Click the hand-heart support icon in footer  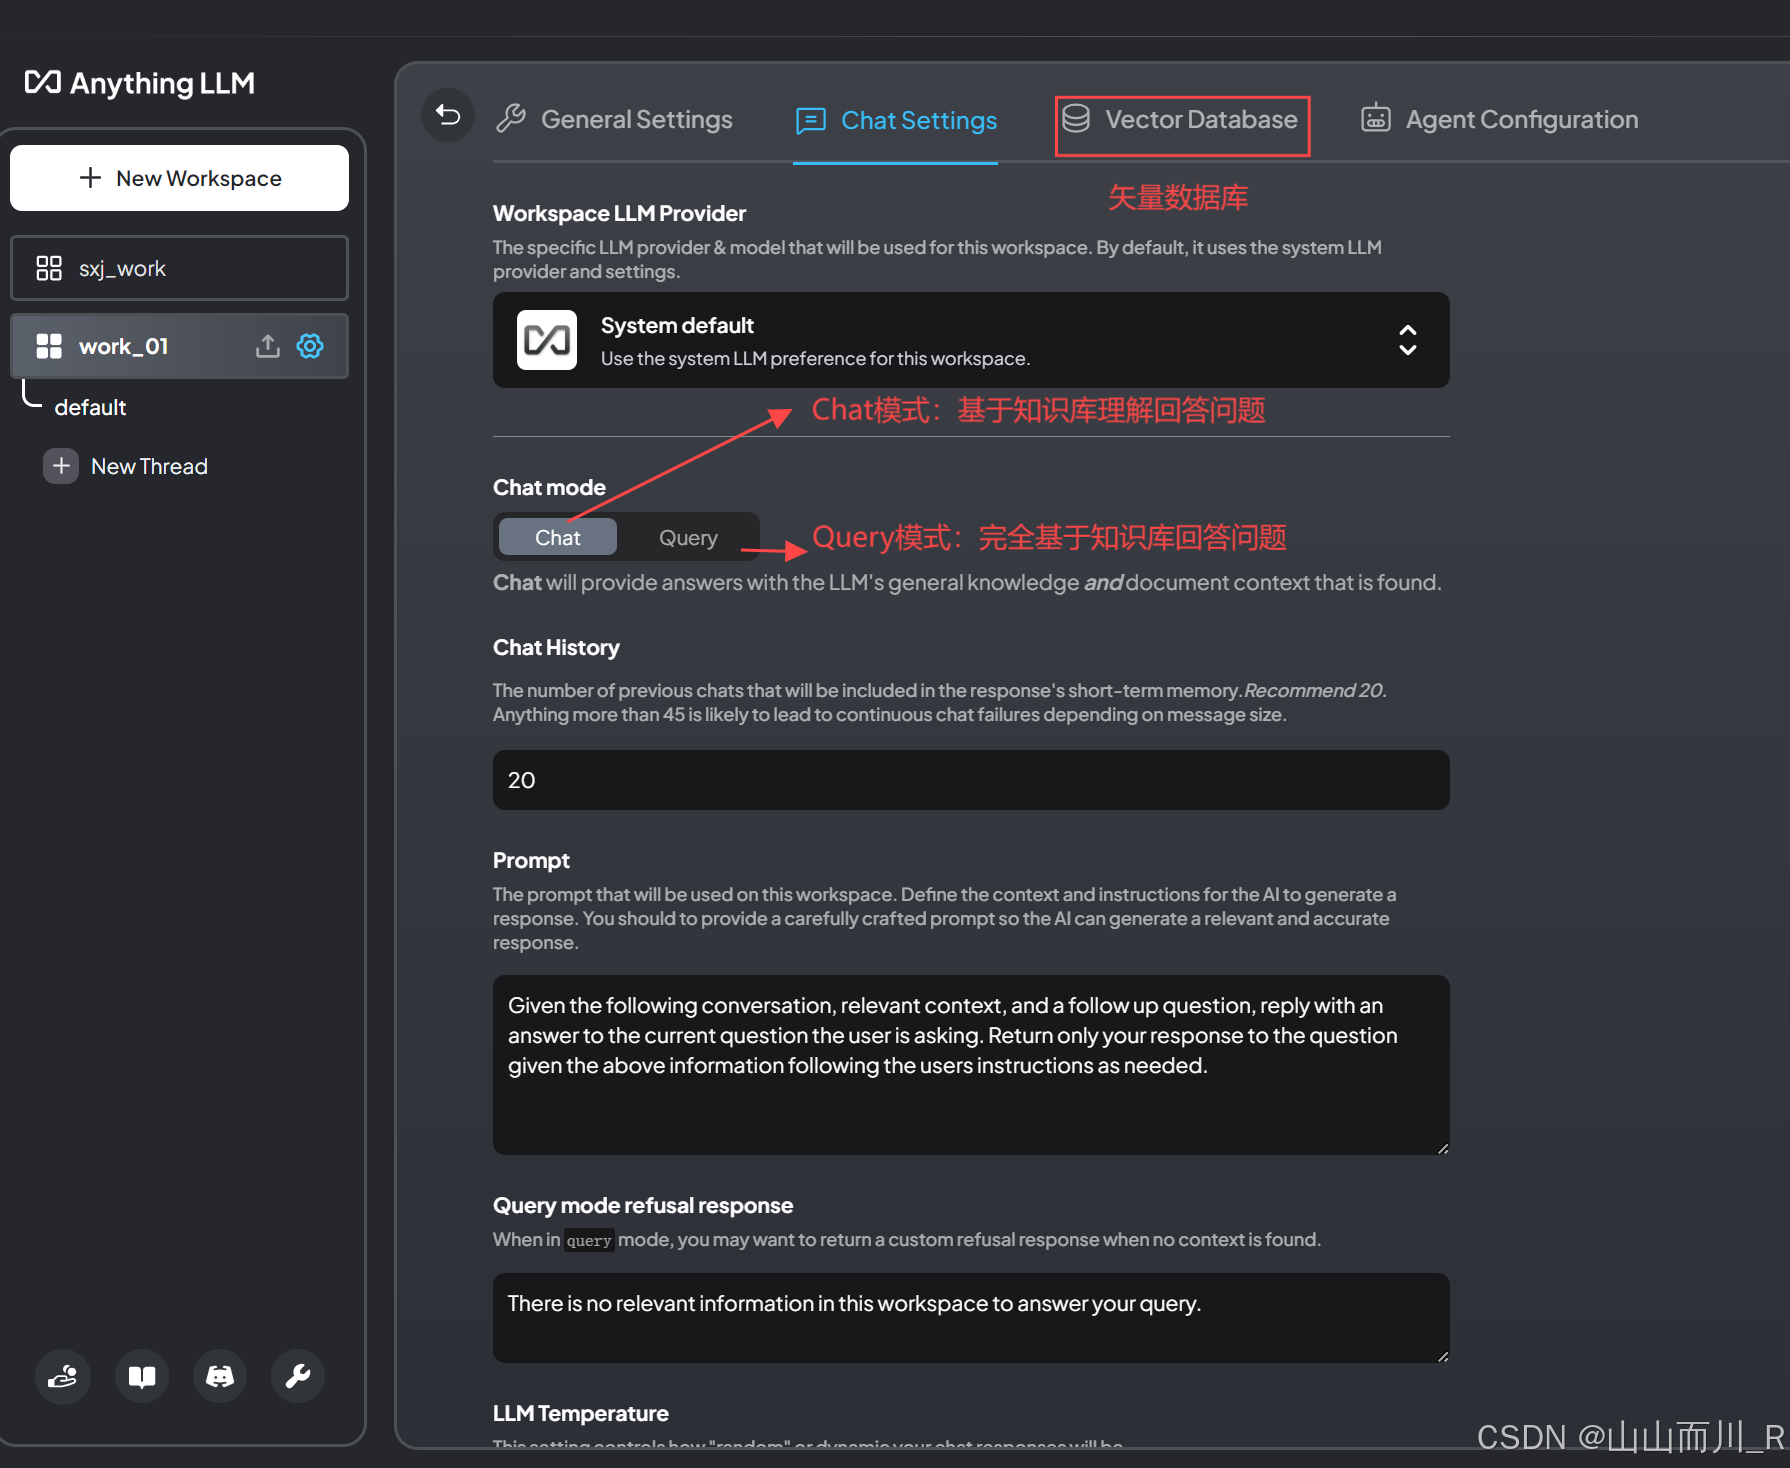(x=63, y=1377)
